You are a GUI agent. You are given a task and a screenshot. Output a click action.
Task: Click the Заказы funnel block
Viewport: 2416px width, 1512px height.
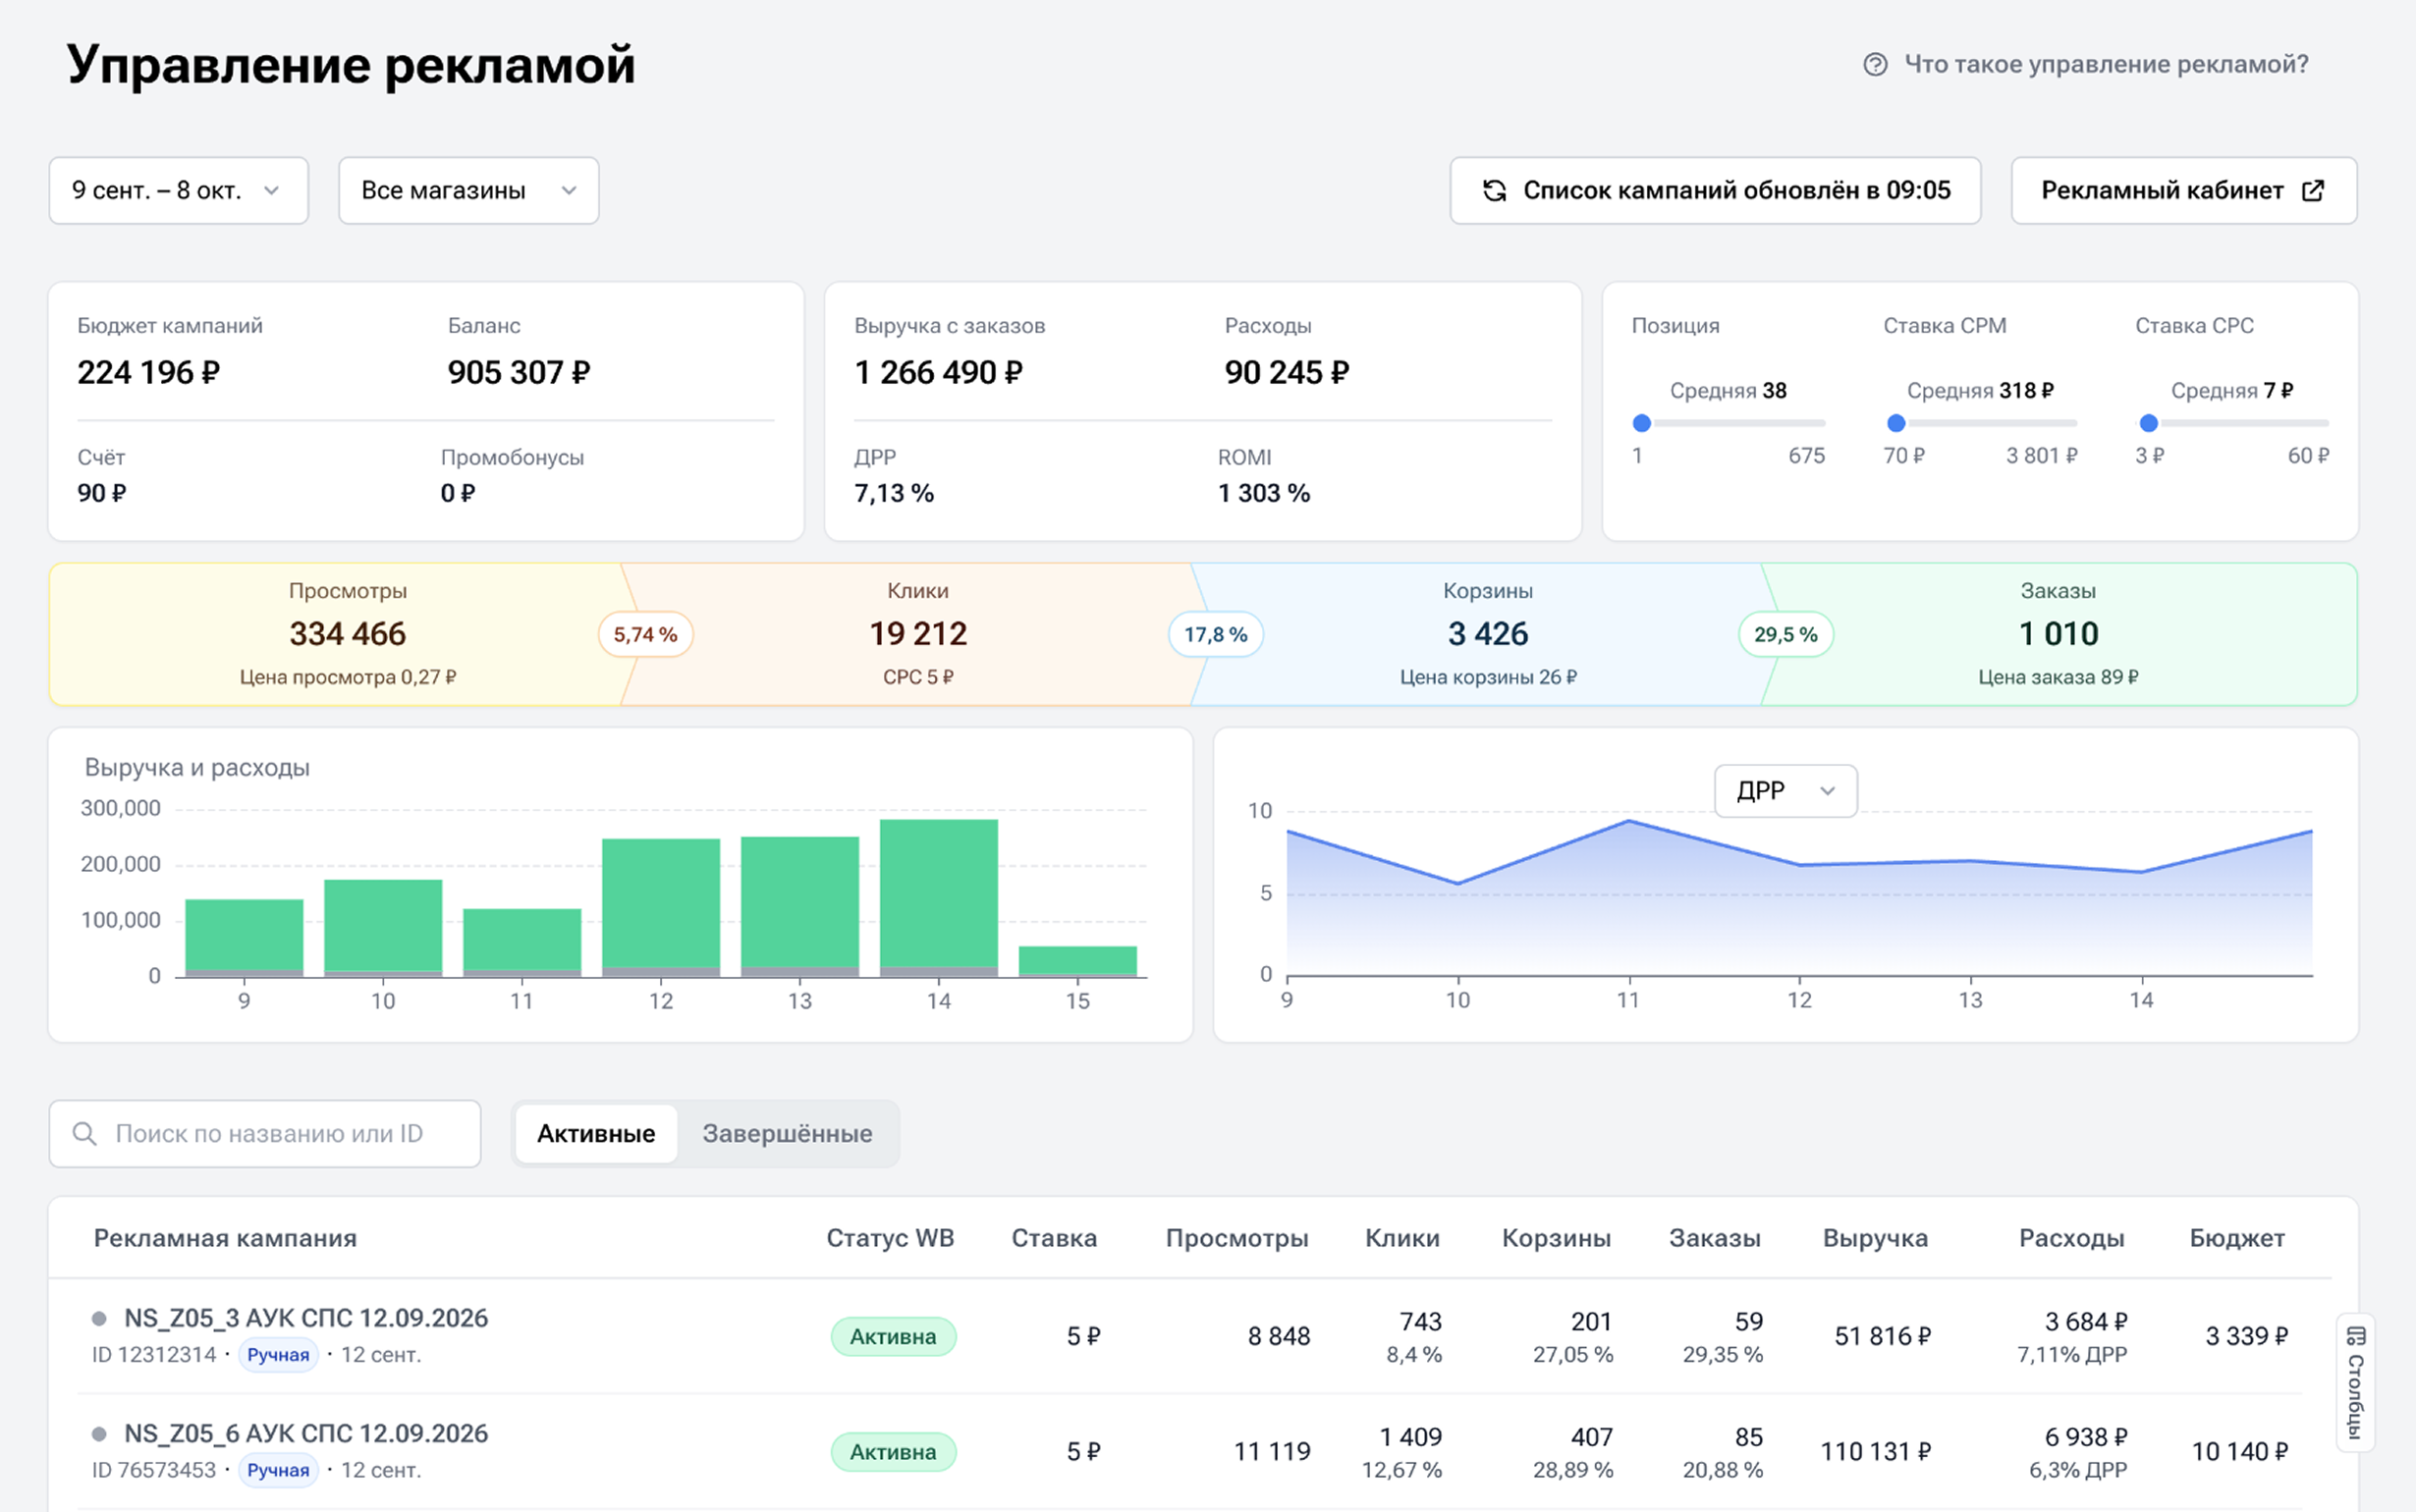2058,634
